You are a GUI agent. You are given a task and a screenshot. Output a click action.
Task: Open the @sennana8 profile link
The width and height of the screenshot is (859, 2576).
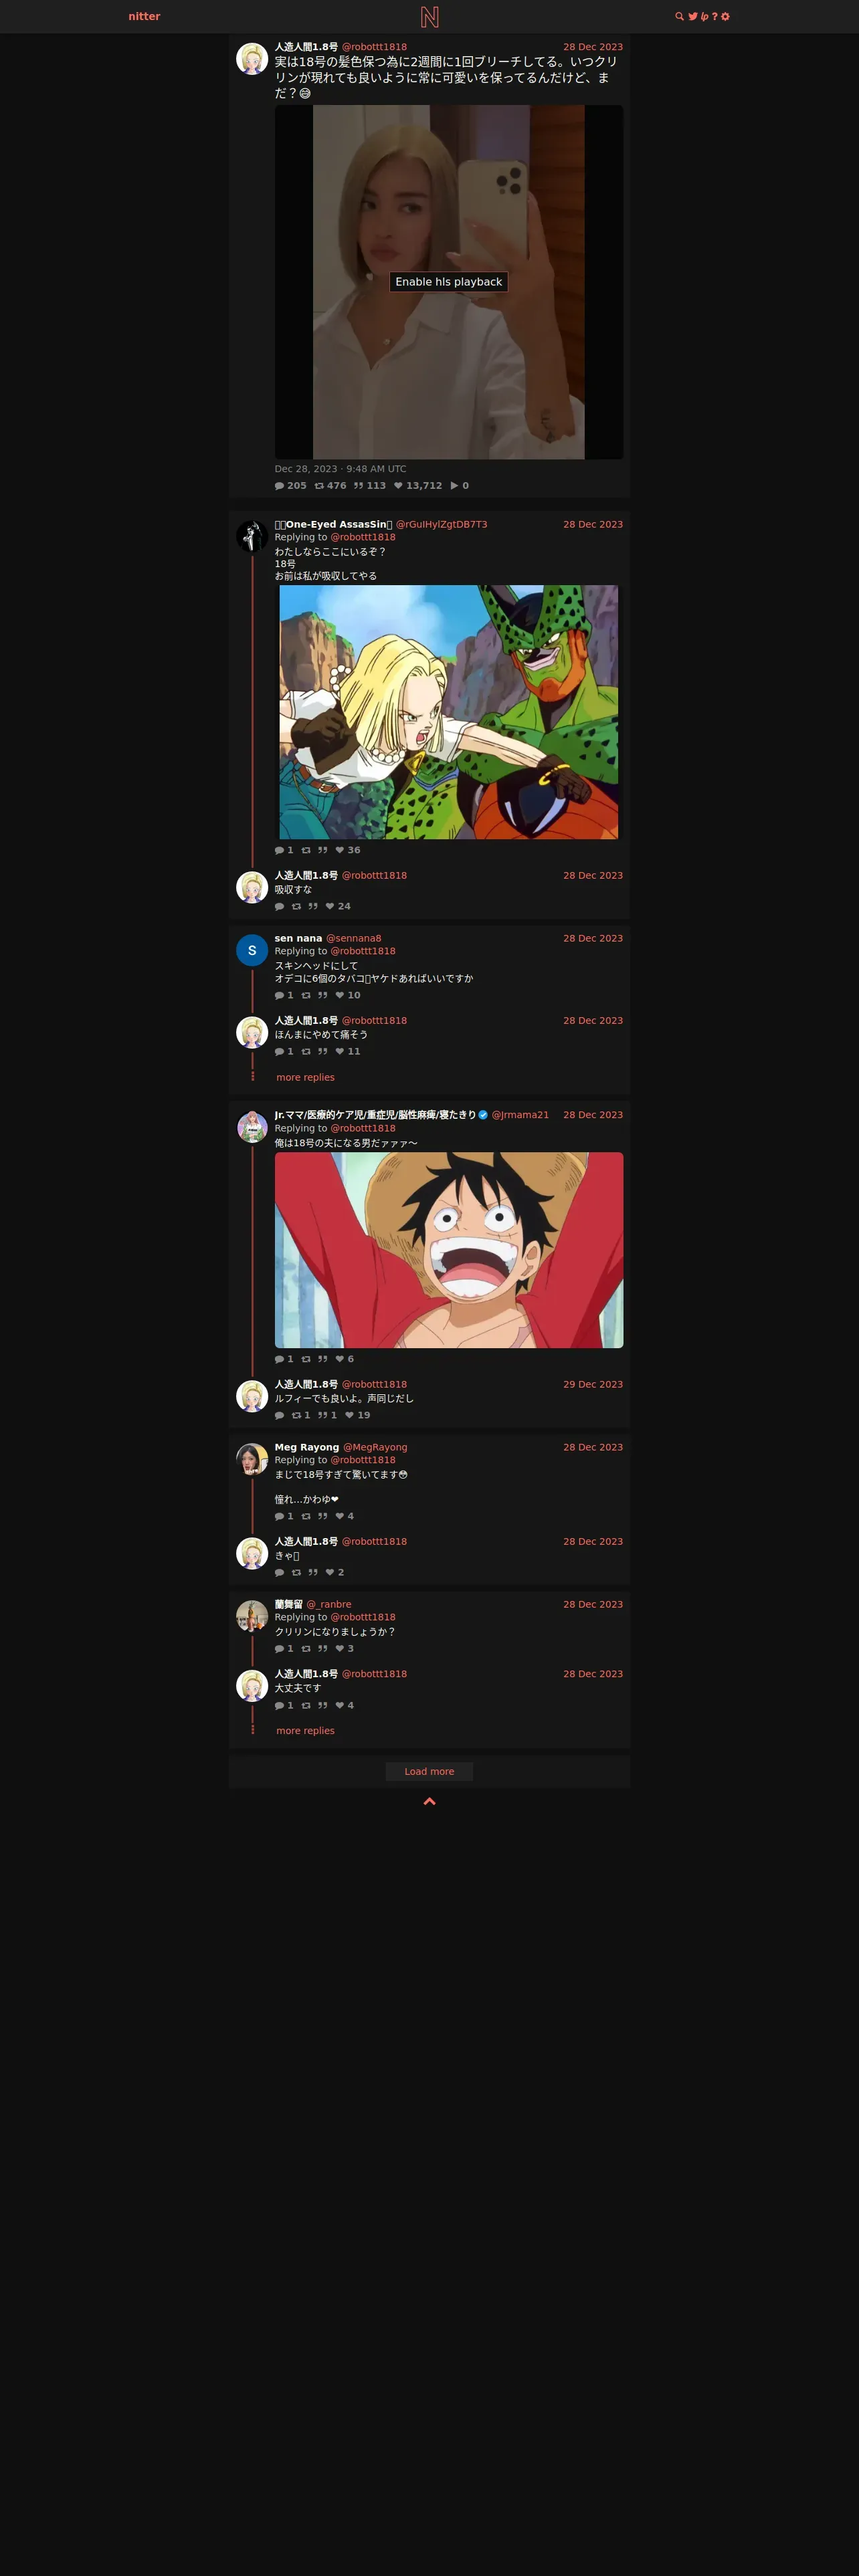pos(353,938)
